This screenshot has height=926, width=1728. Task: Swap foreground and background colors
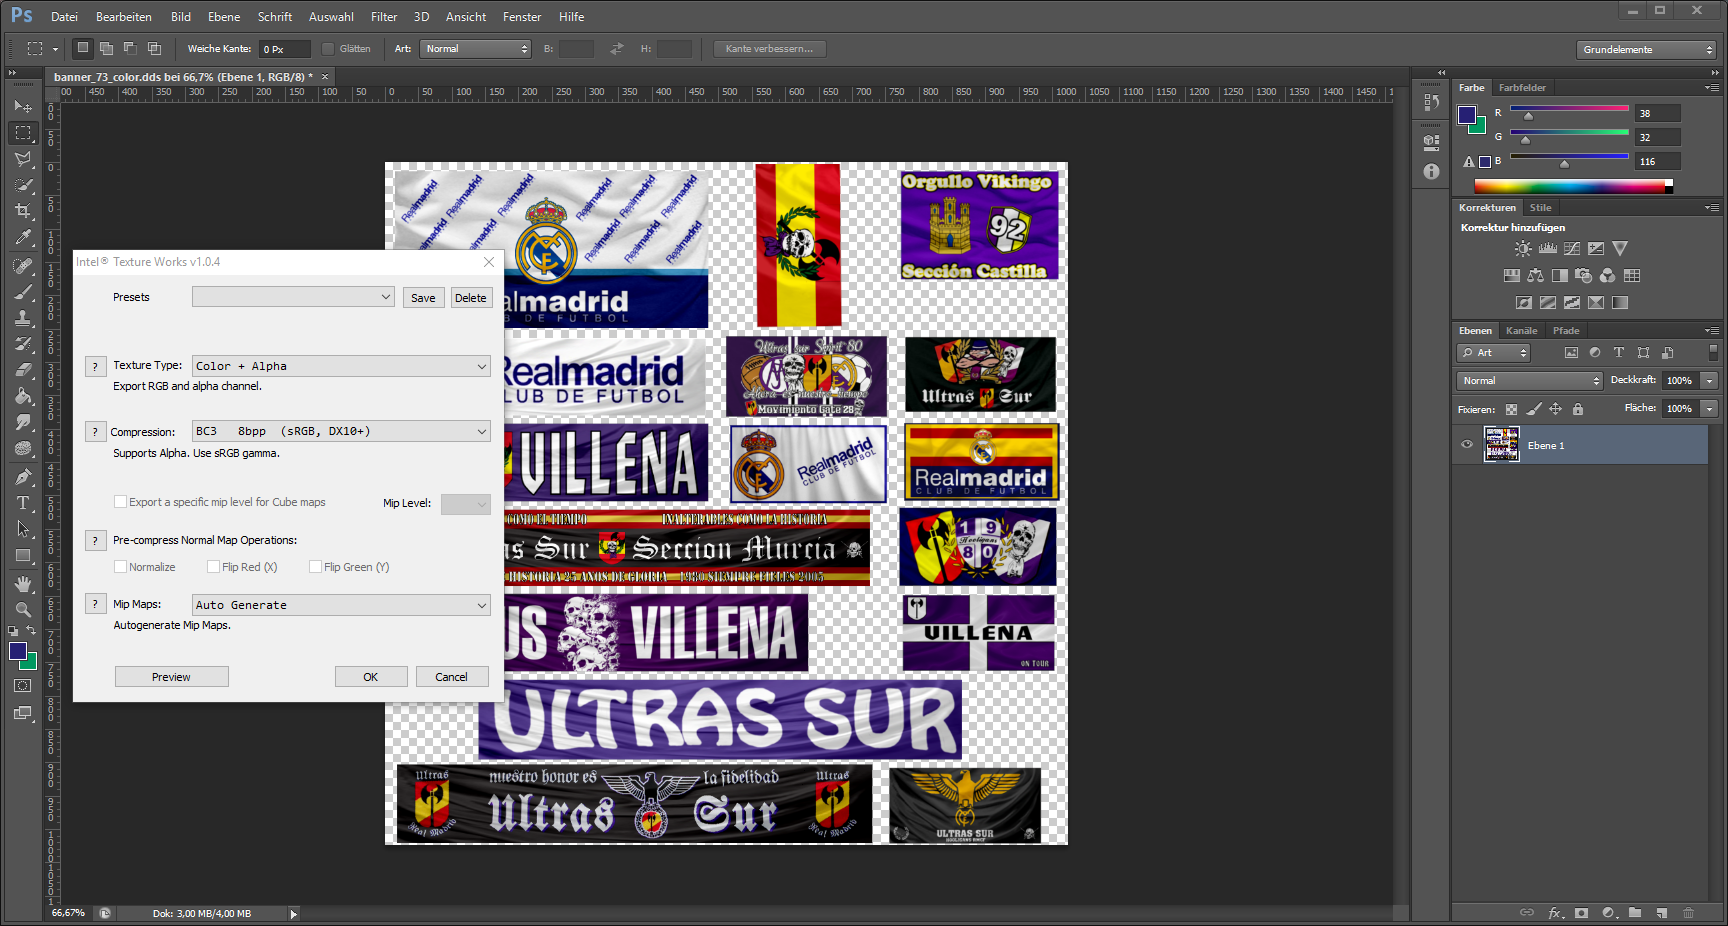(32, 631)
